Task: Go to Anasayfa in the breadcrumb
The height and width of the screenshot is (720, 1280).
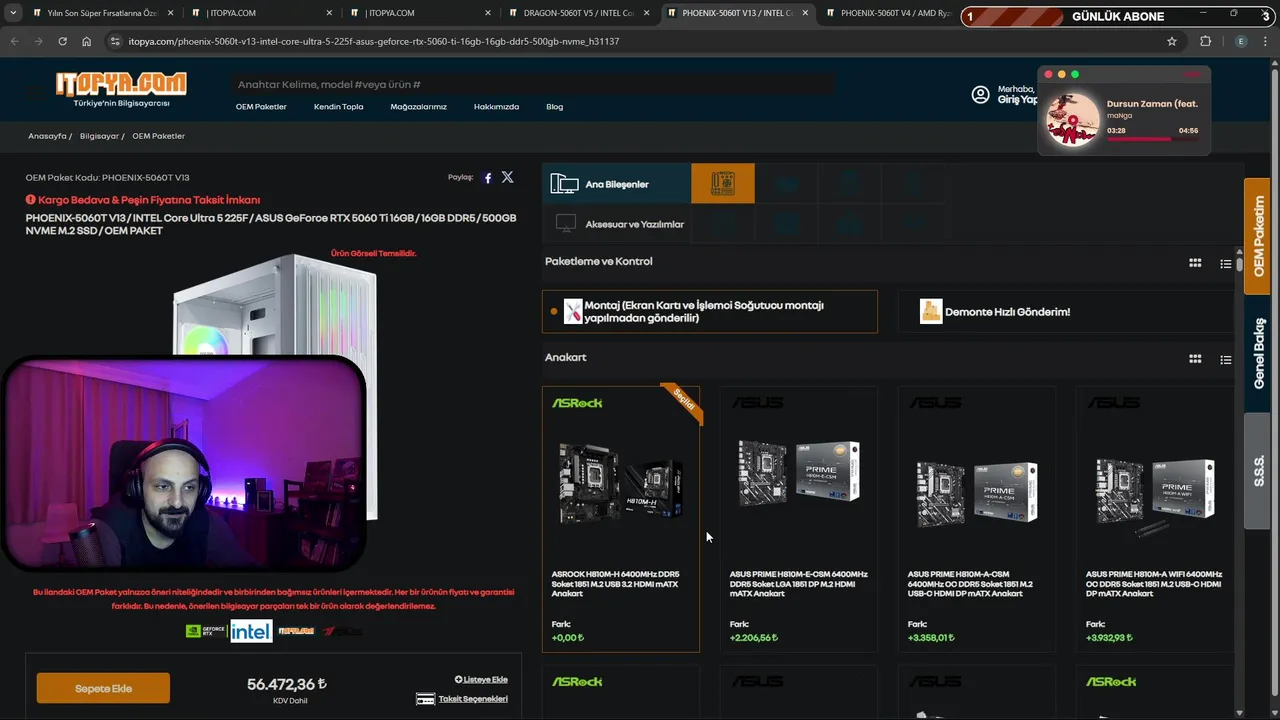Action: (x=47, y=136)
